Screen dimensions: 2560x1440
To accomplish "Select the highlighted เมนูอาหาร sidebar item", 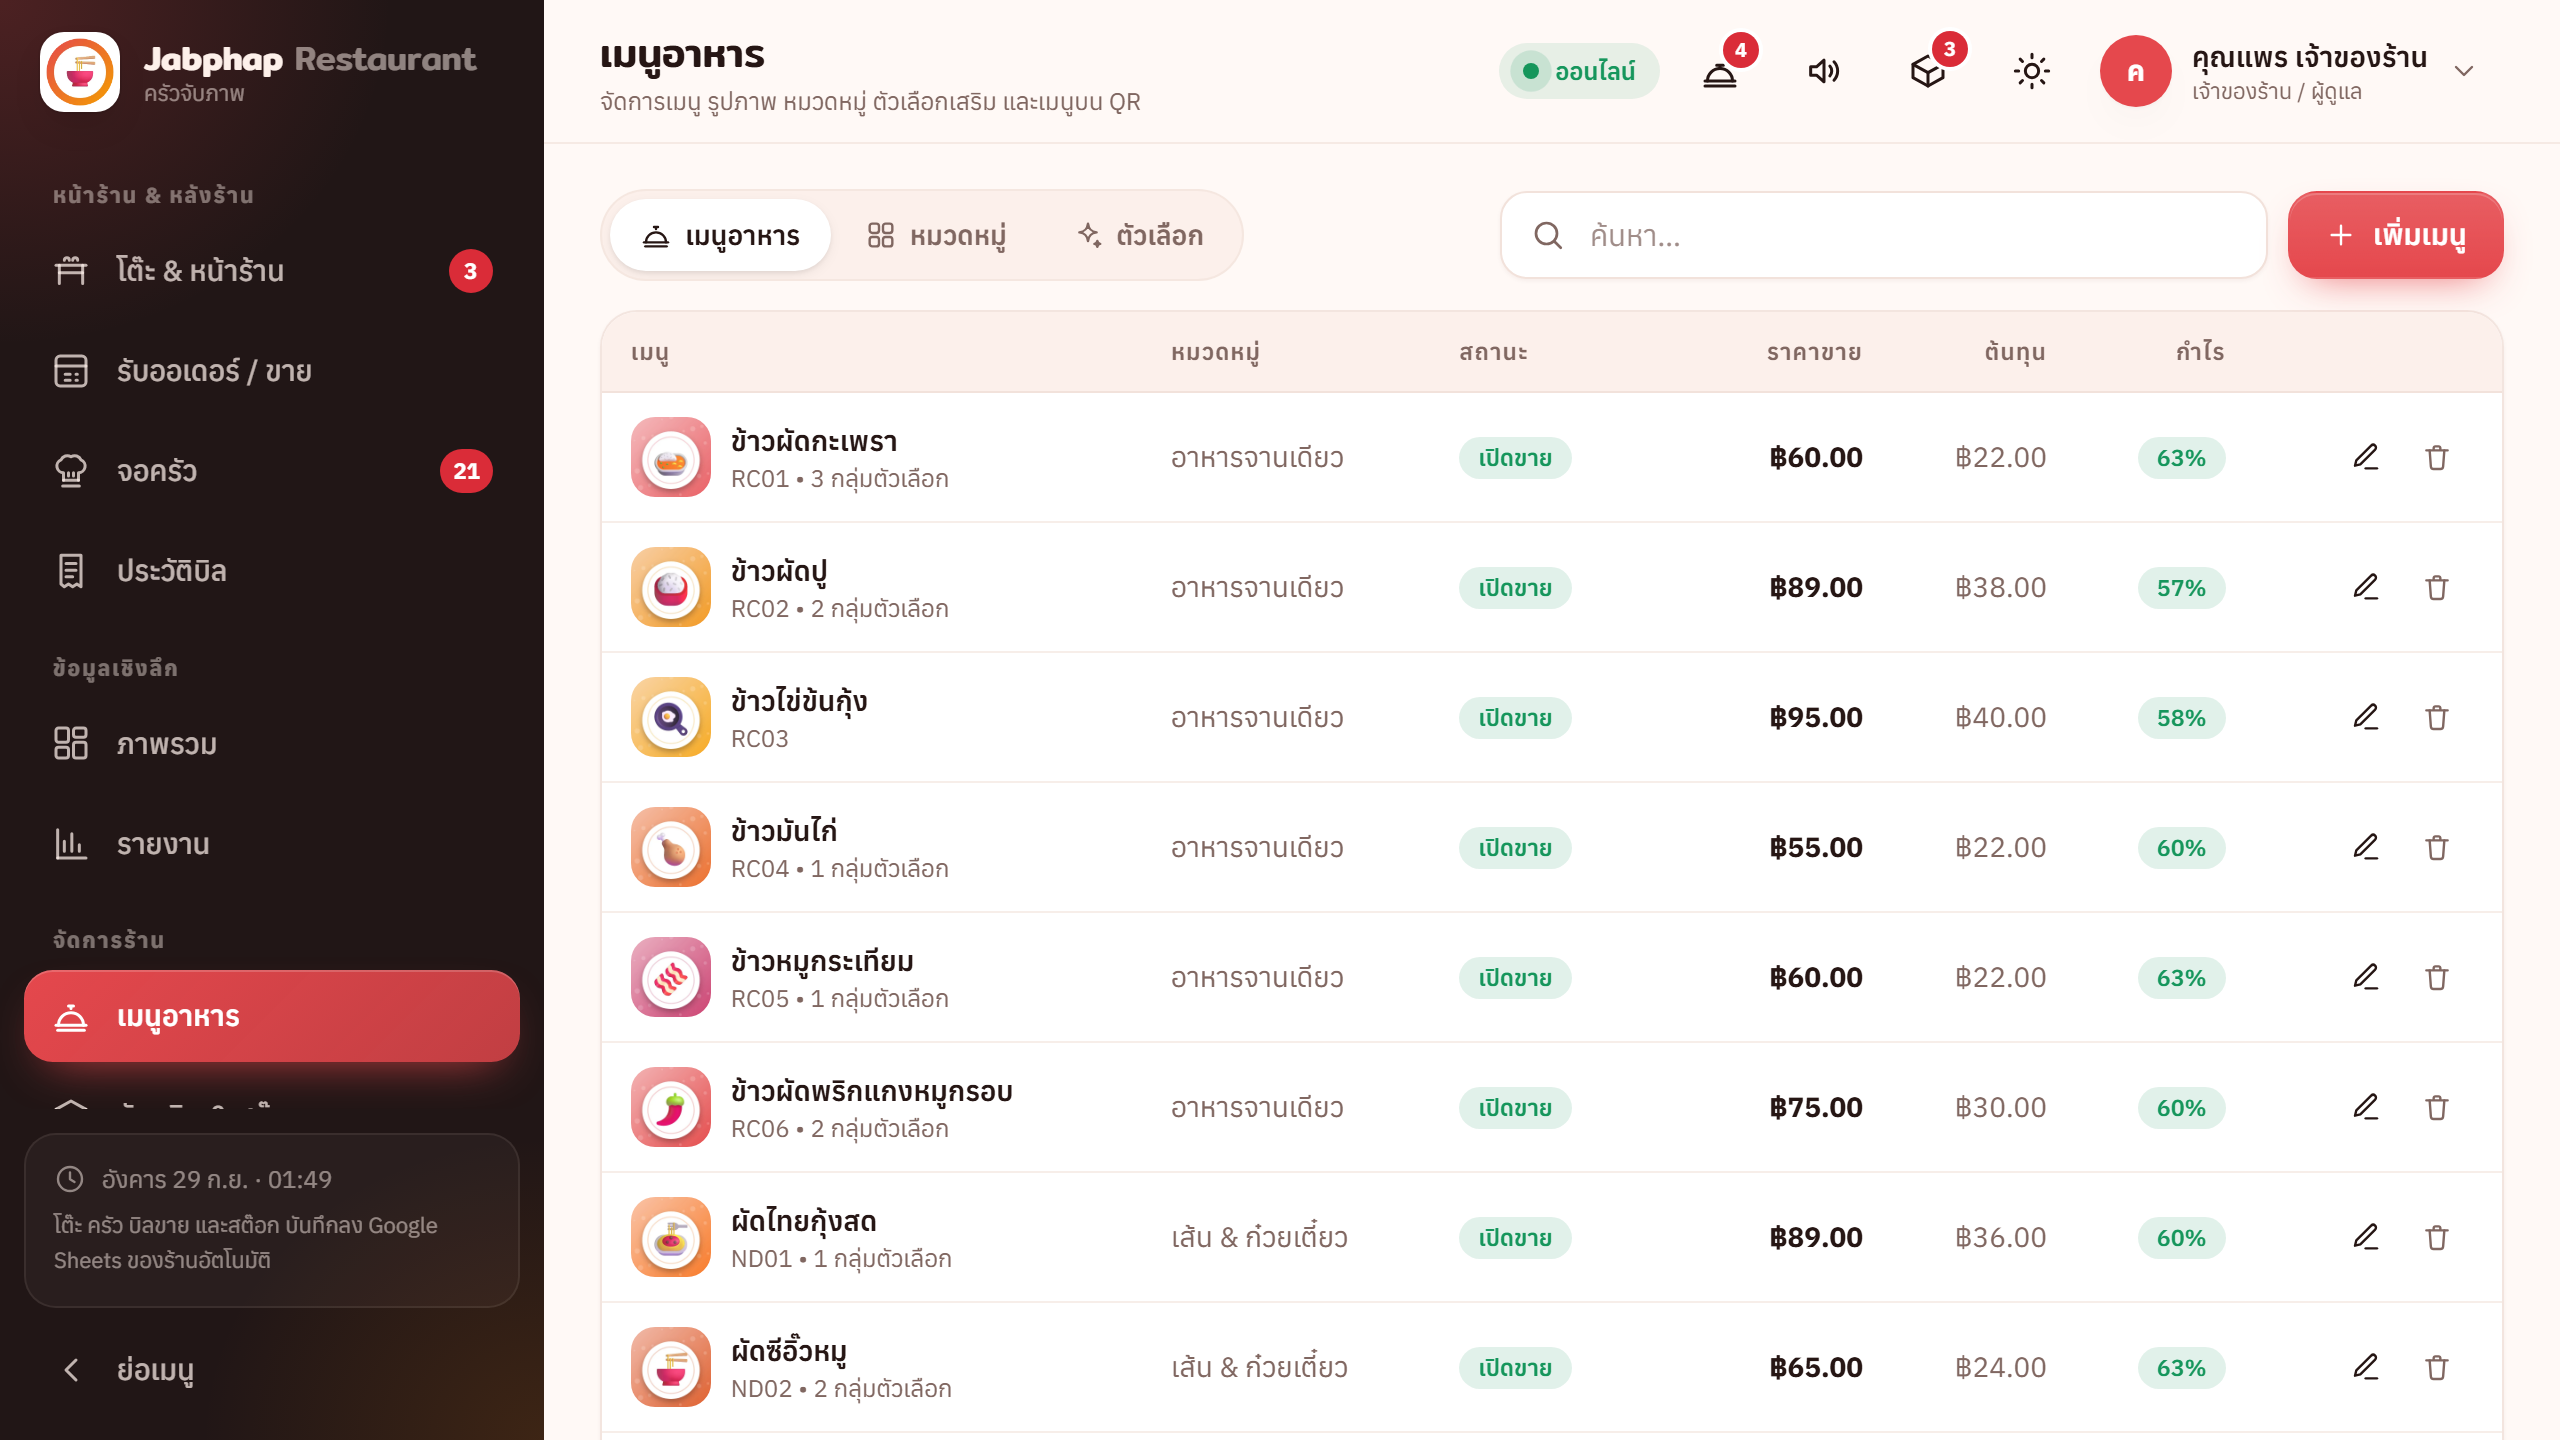I will tap(272, 1016).
